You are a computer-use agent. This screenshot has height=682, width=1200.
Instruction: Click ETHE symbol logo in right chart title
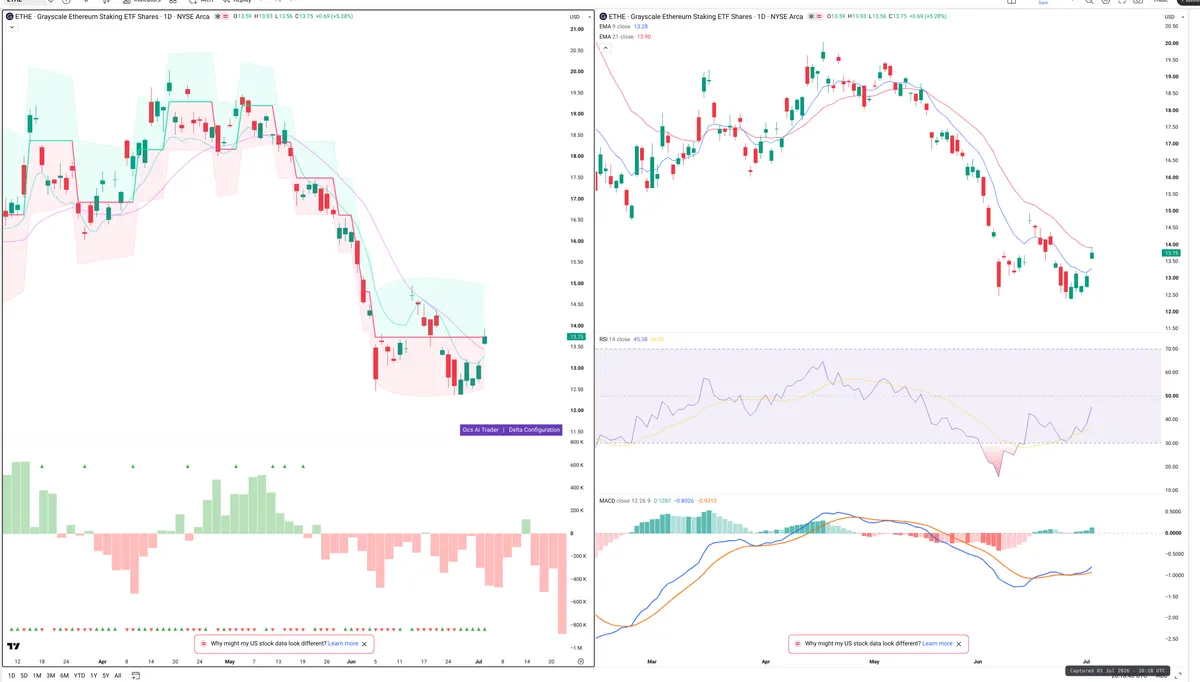tap(602, 17)
